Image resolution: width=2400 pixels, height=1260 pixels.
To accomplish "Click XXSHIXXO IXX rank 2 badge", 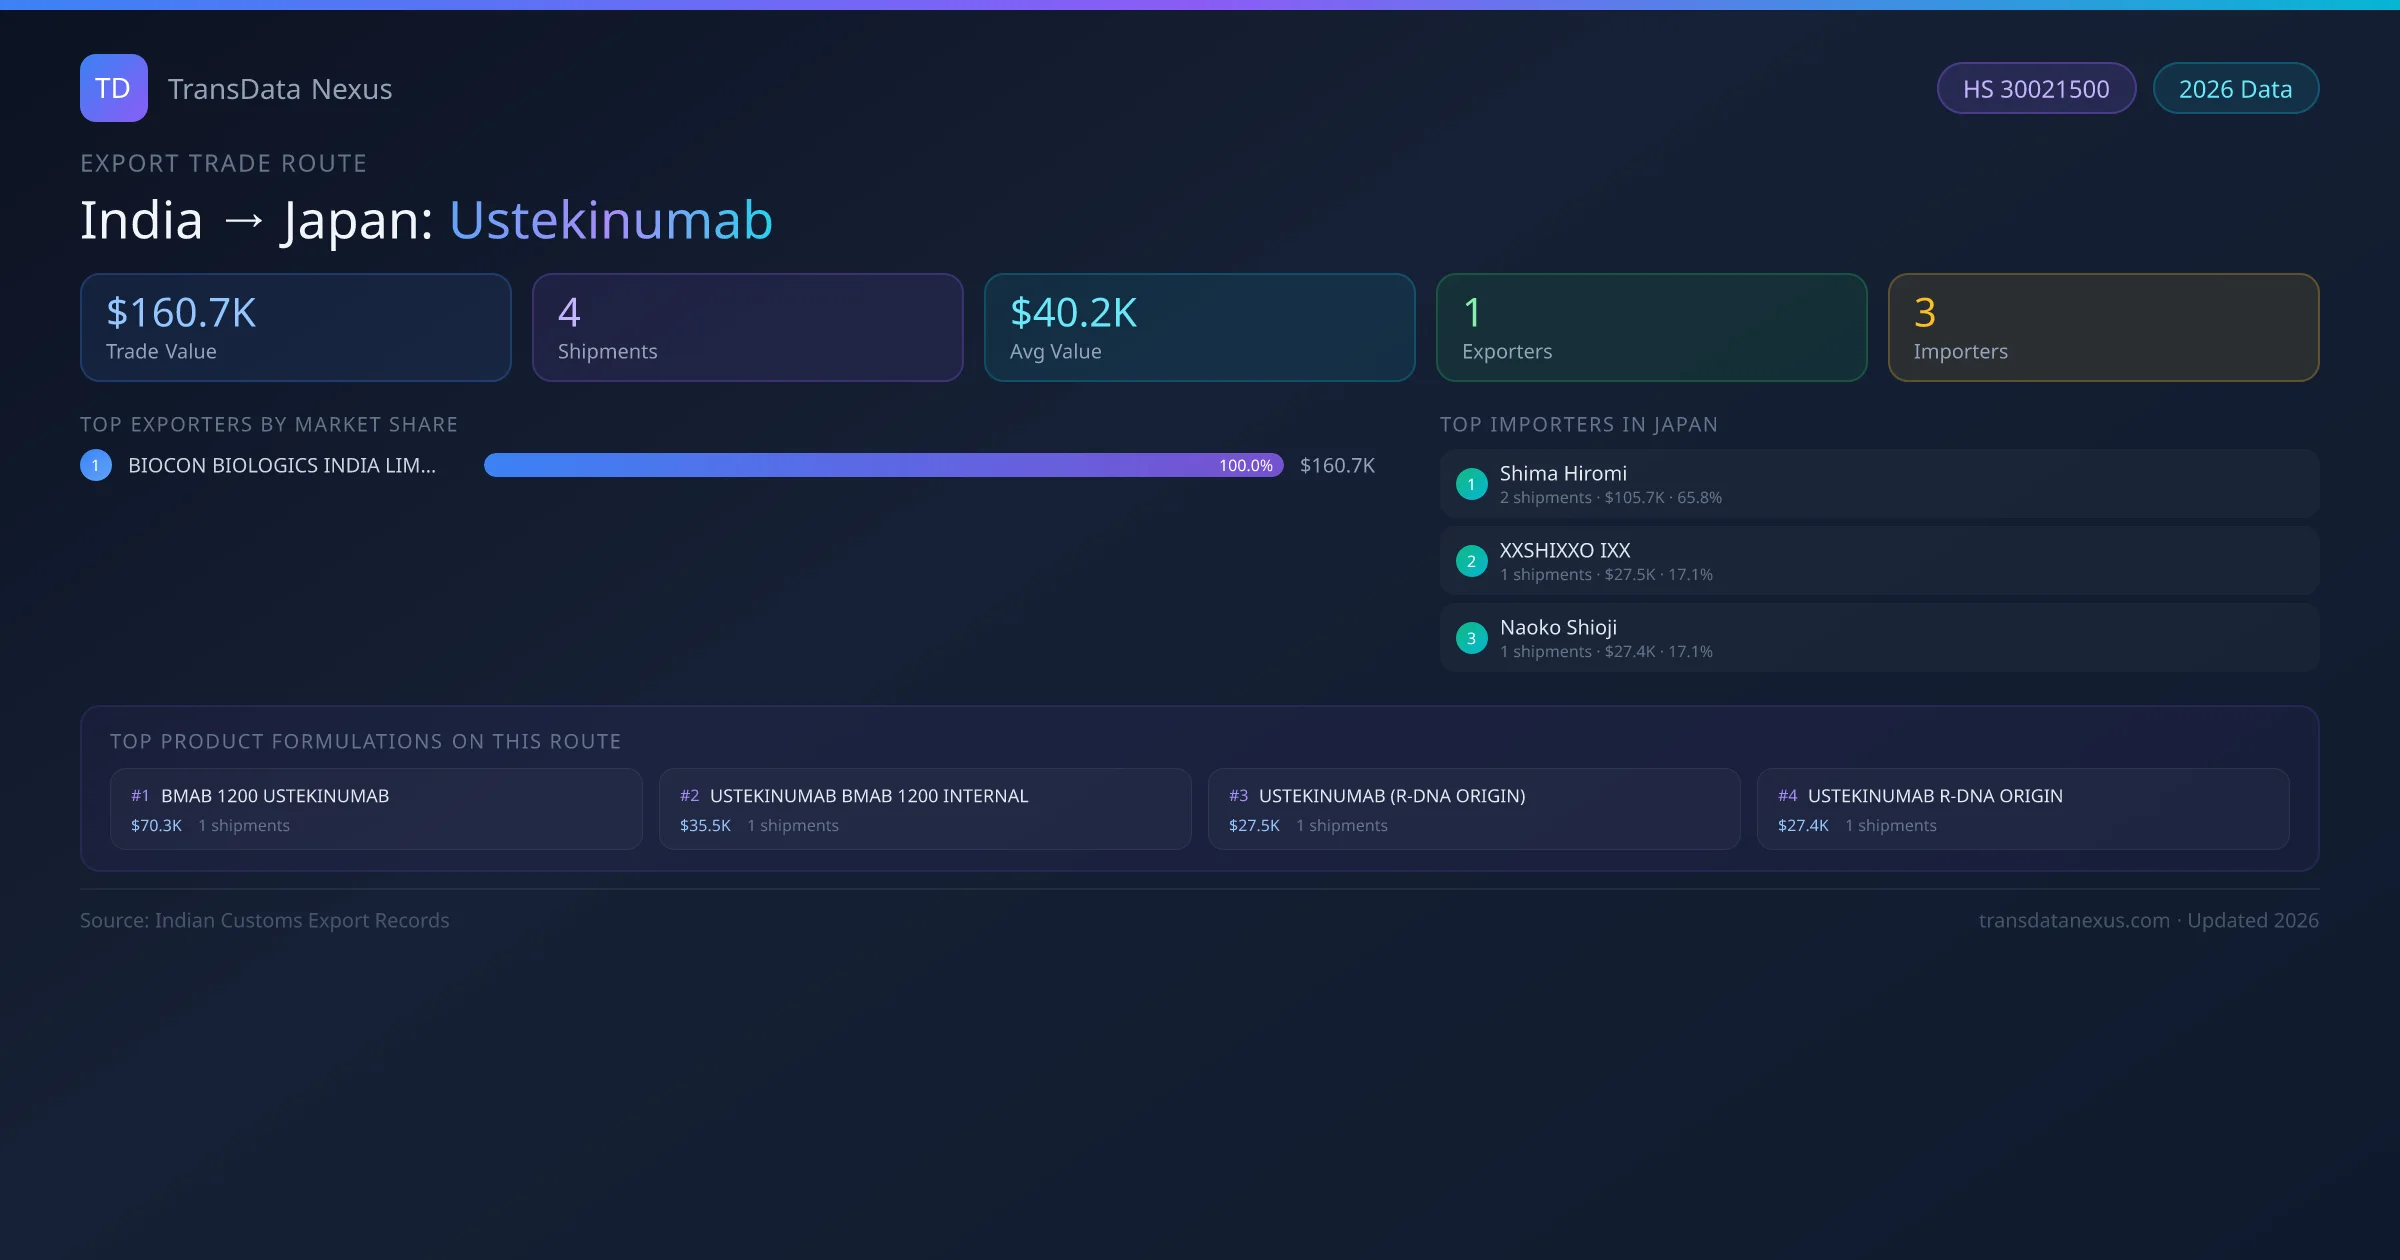I will tap(1471, 561).
